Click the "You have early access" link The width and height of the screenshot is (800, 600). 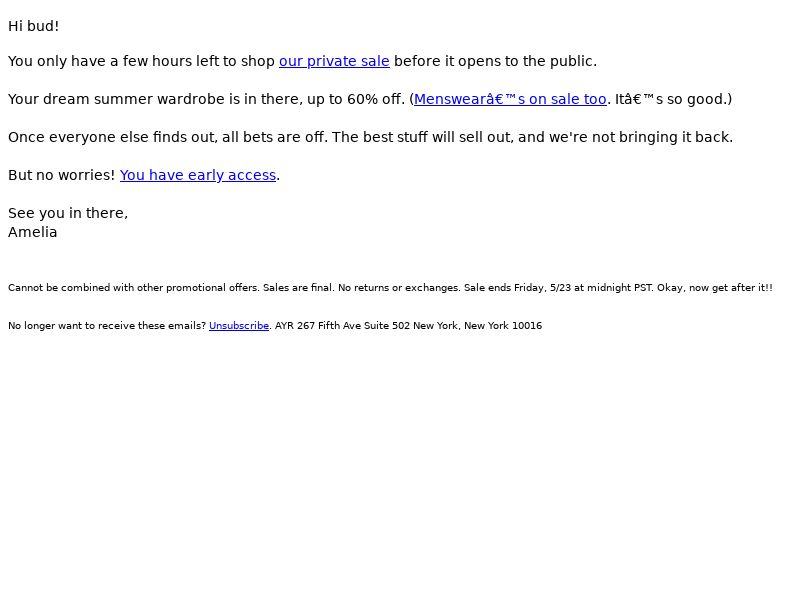click(198, 175)
